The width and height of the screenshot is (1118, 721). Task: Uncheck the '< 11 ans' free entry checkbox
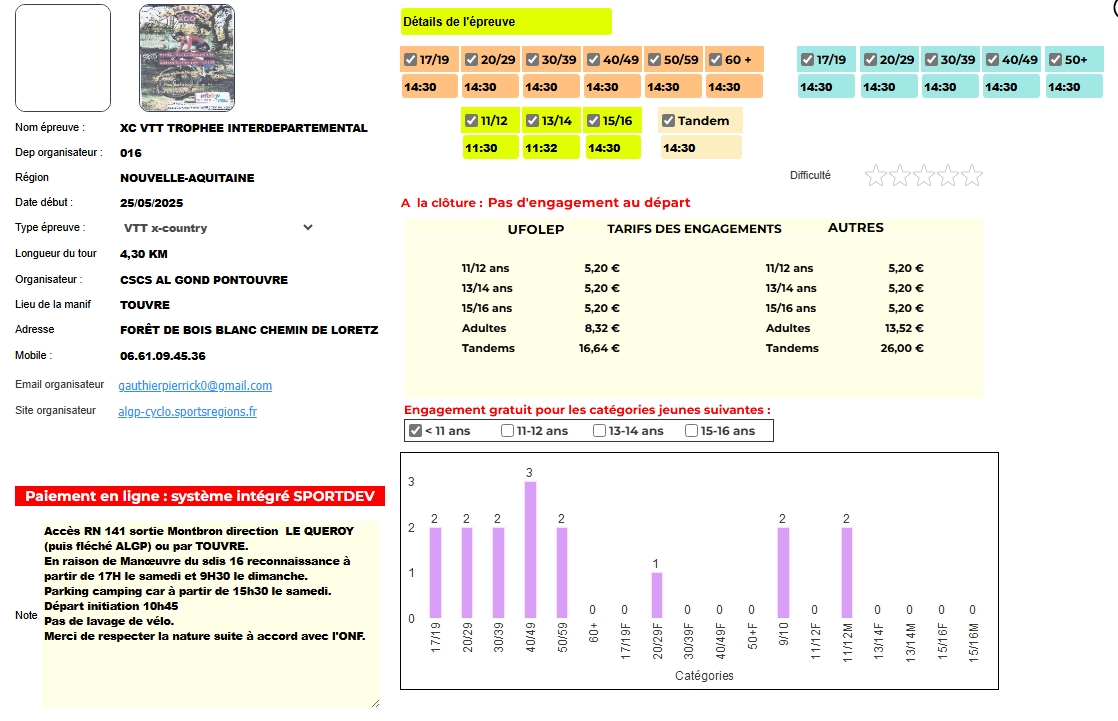[415, 431]
